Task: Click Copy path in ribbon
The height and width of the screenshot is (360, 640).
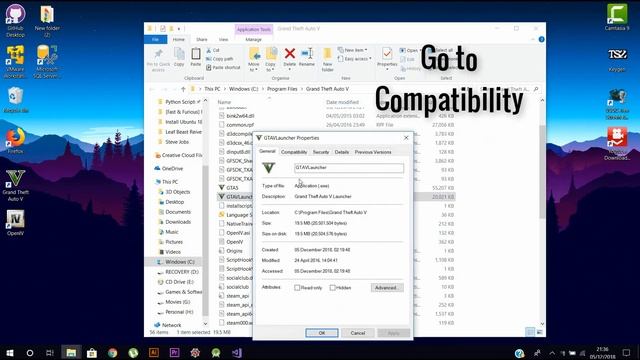Action: 220,59
